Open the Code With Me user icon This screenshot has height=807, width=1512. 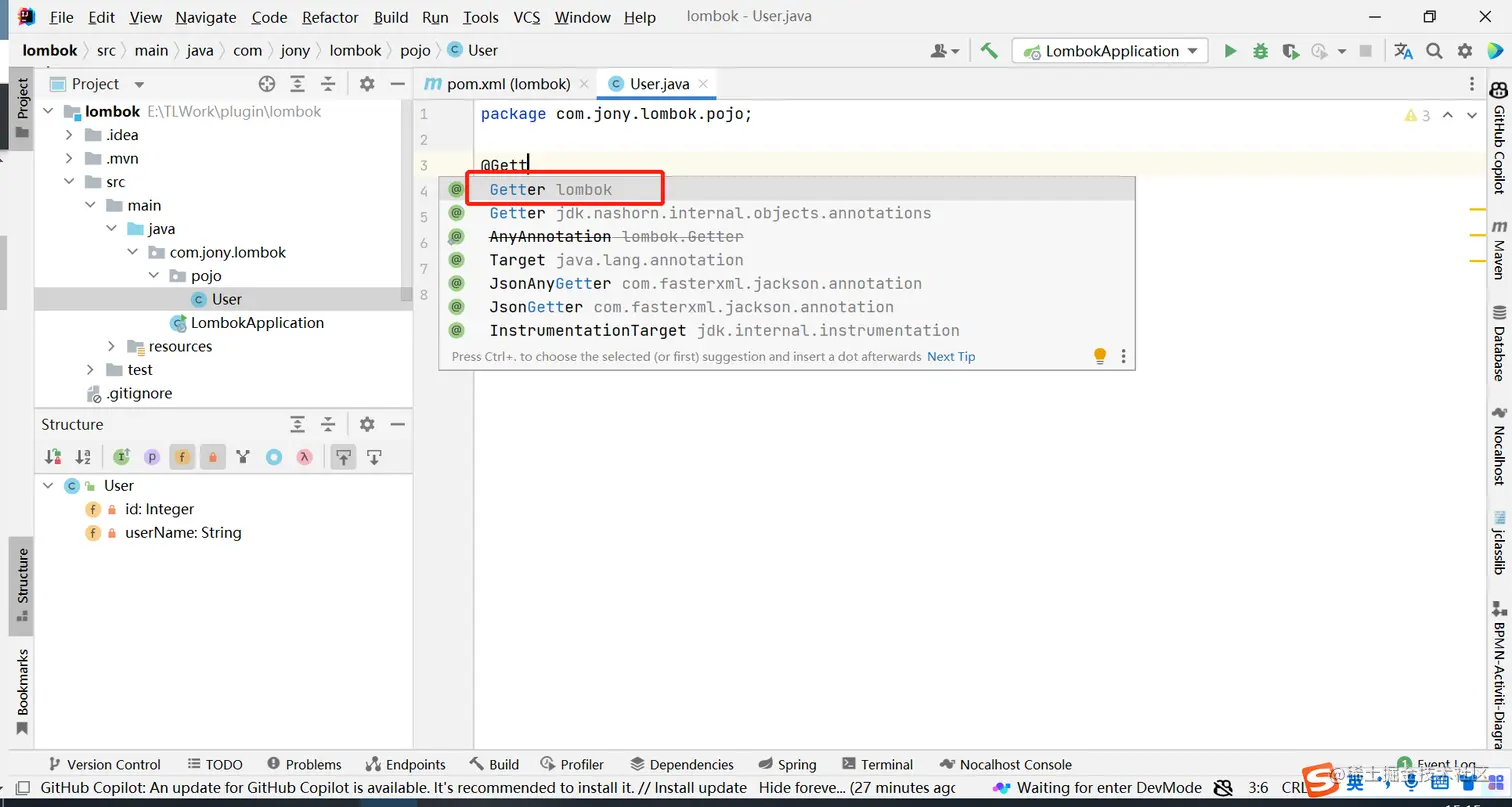point(944,51)
